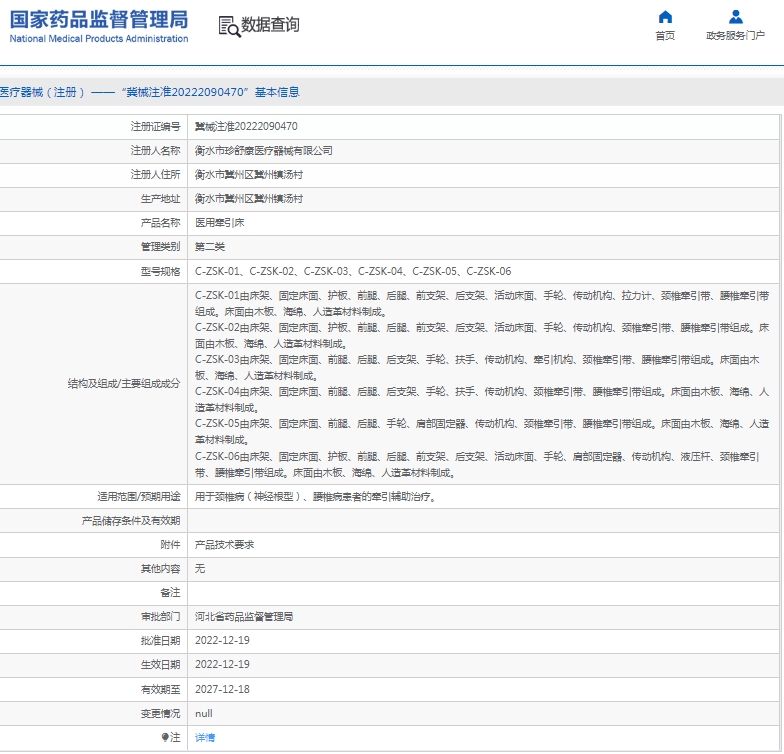
Task: Click the 政务服务门户 label
Action: 736,36
